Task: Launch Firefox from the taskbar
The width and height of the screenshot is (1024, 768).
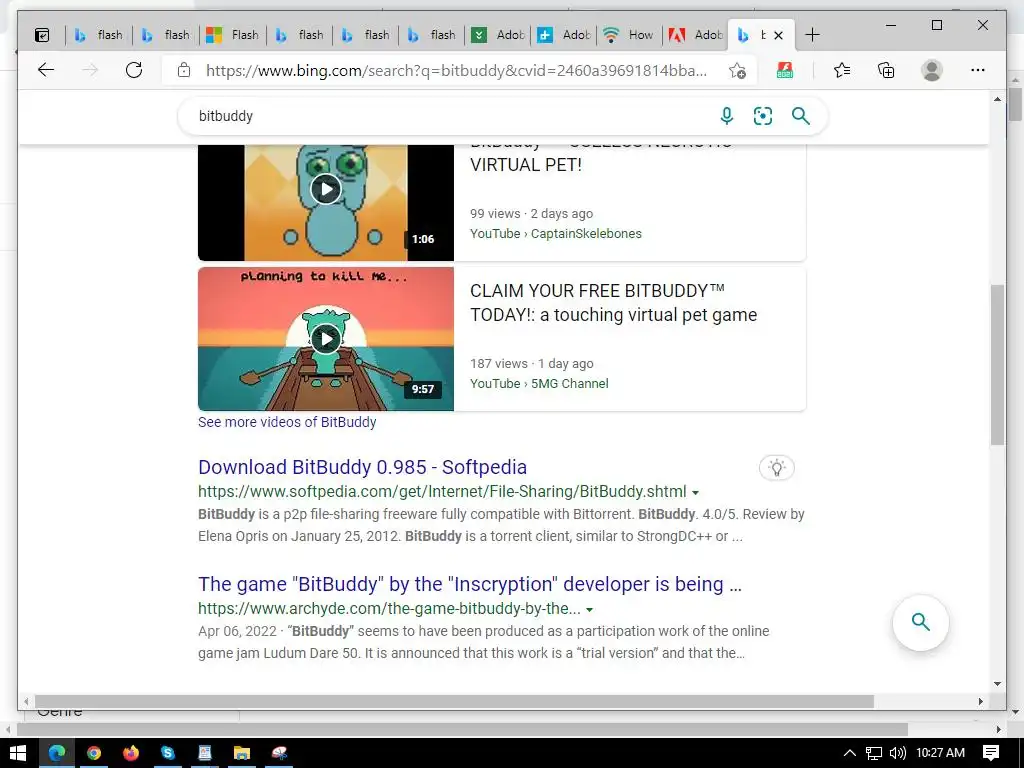Action: (131, 753)
